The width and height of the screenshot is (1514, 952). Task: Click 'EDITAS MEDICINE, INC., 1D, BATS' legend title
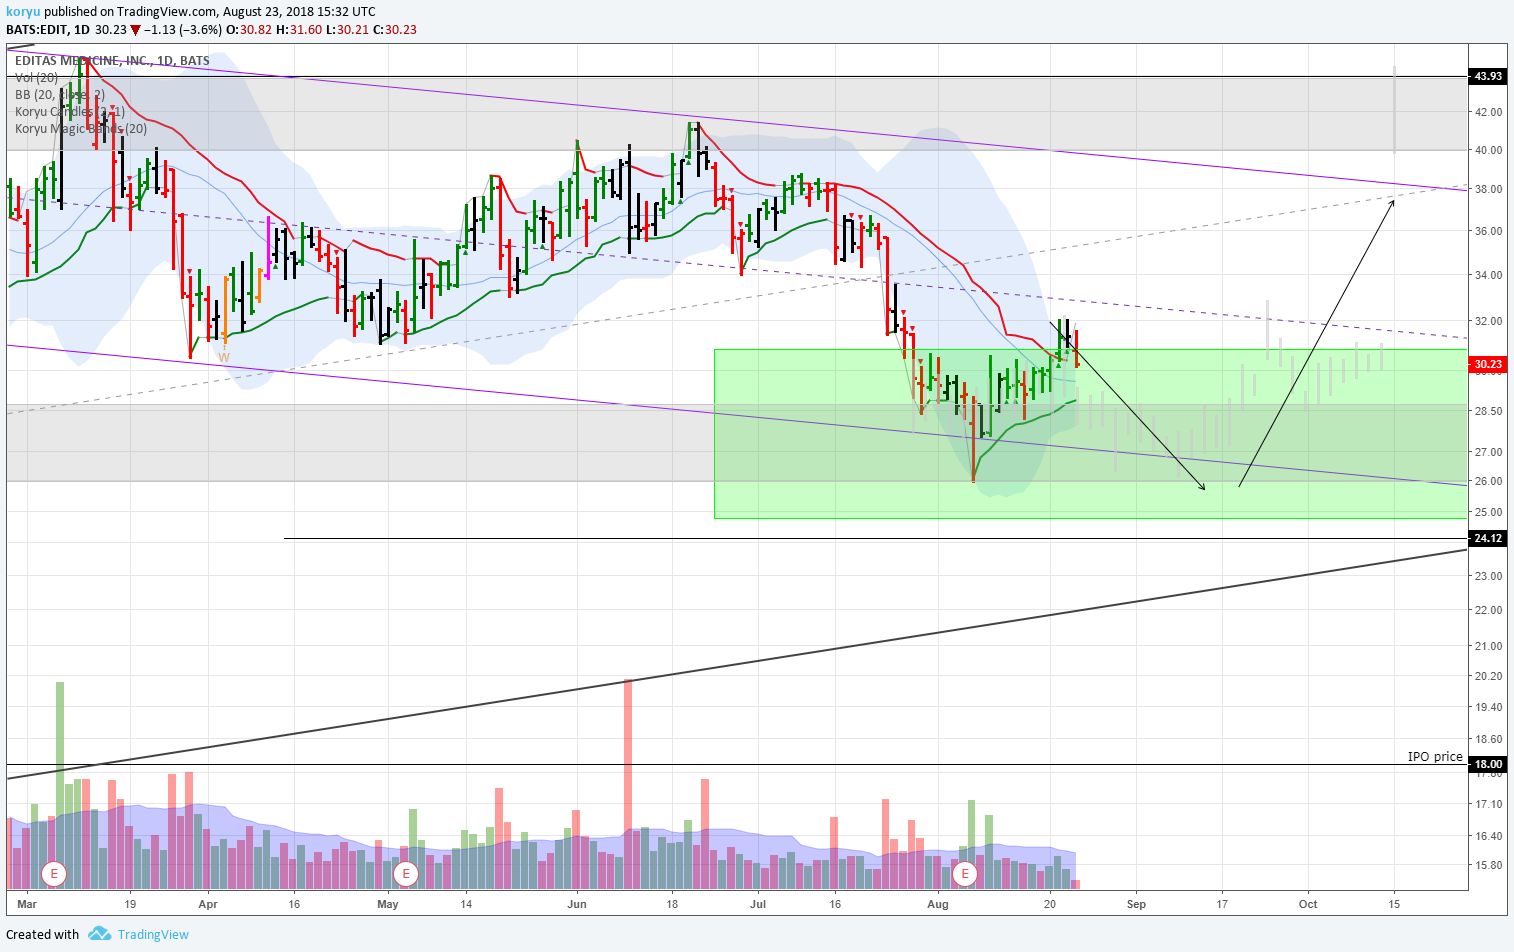pos(112,60)
